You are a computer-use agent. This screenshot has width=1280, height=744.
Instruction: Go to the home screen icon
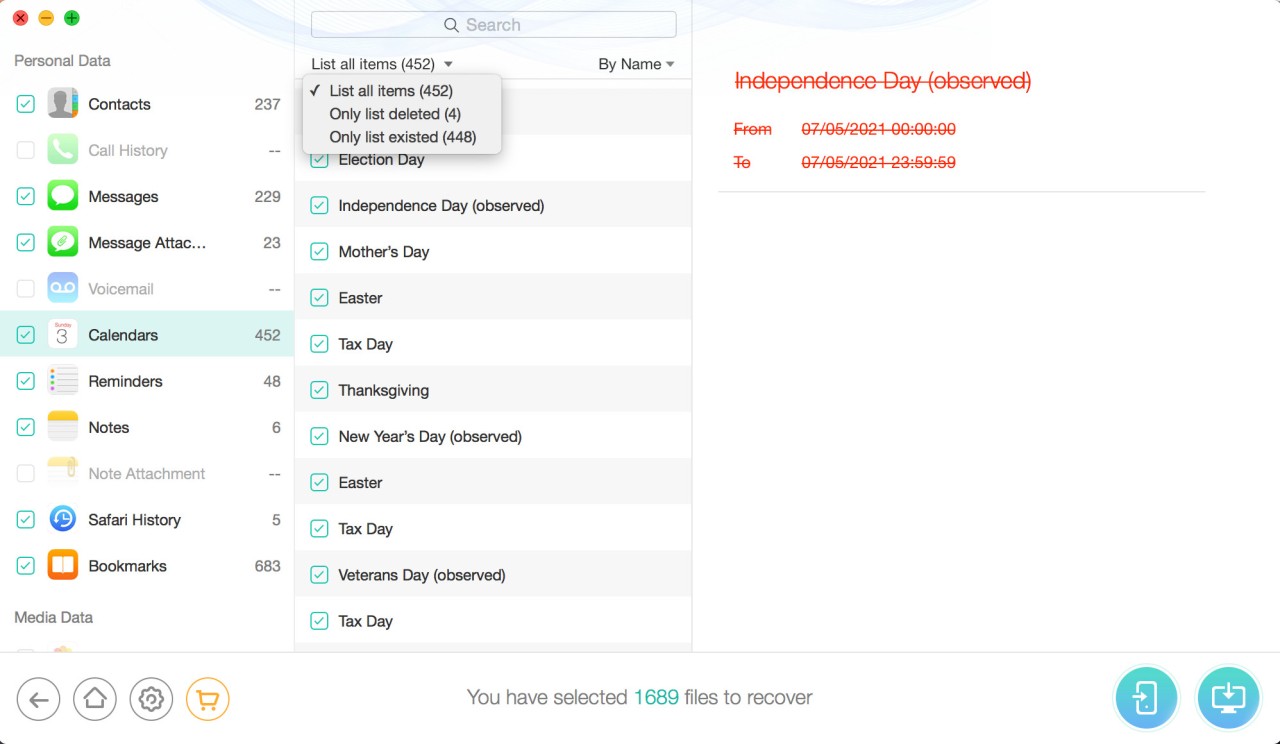coord(95,700)
